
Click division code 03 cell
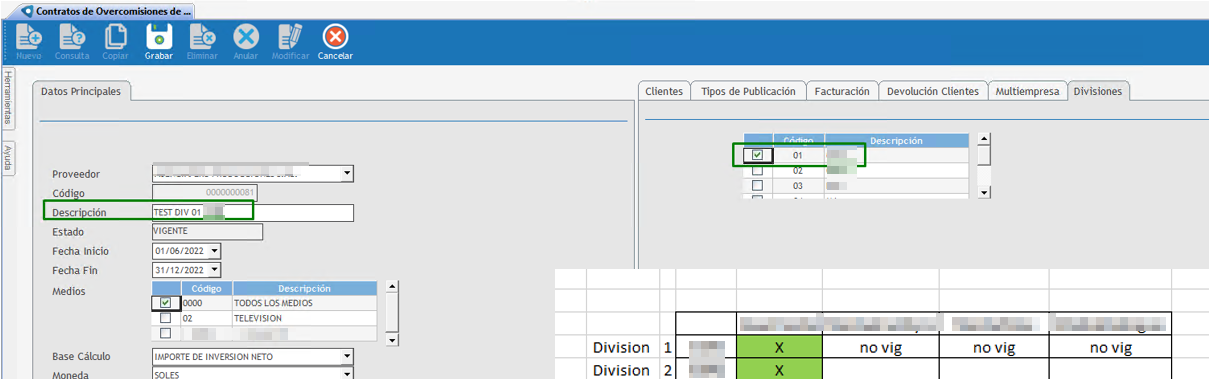(798, 185)
